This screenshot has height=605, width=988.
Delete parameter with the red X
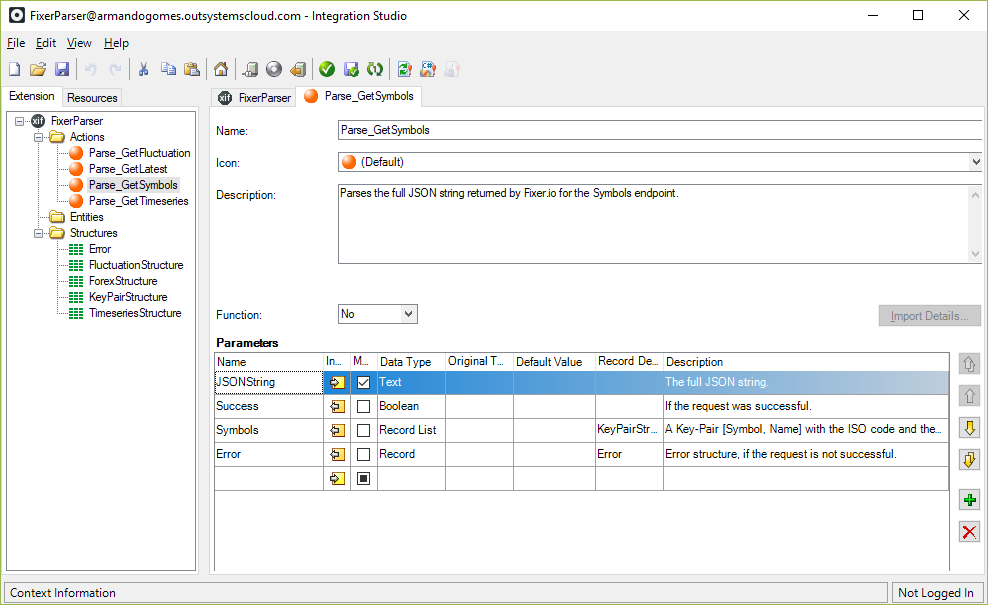pos(969,532)
